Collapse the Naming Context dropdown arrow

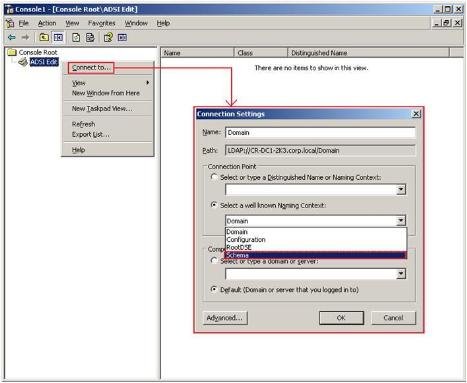click(401, 220)
